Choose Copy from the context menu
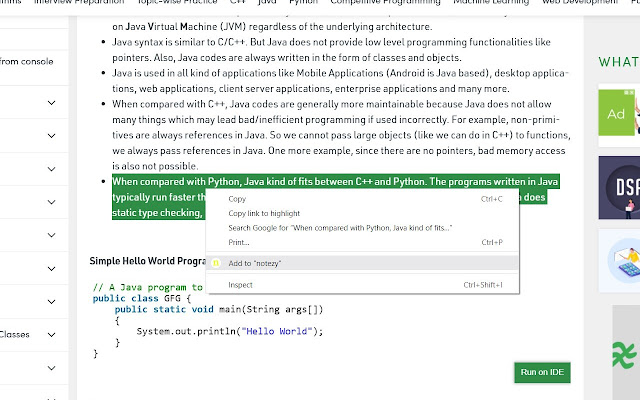Viewport: 640px width, 400px height. 362,199
